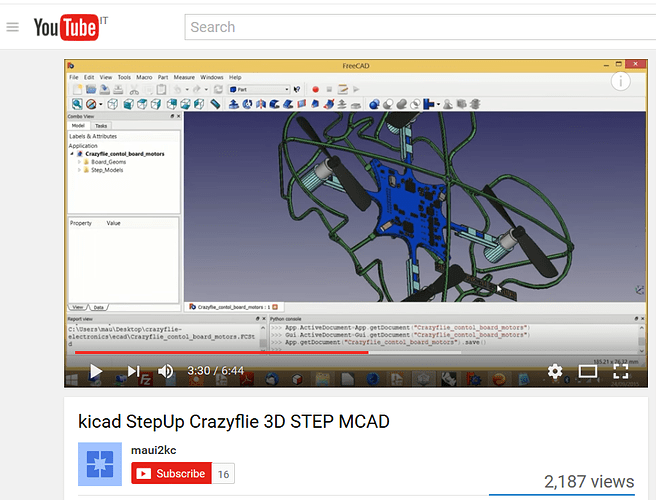Click the Report view scrollbar

[263, 336]
